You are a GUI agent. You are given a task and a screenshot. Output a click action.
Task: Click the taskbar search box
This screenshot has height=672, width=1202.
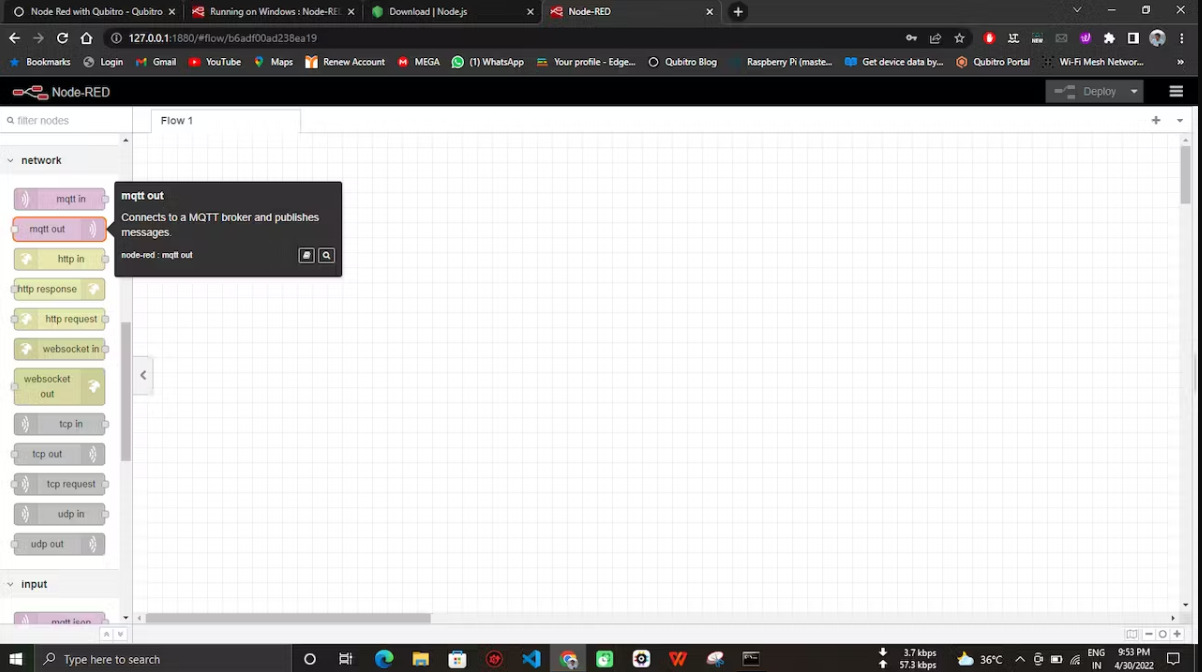pos(162,659)
